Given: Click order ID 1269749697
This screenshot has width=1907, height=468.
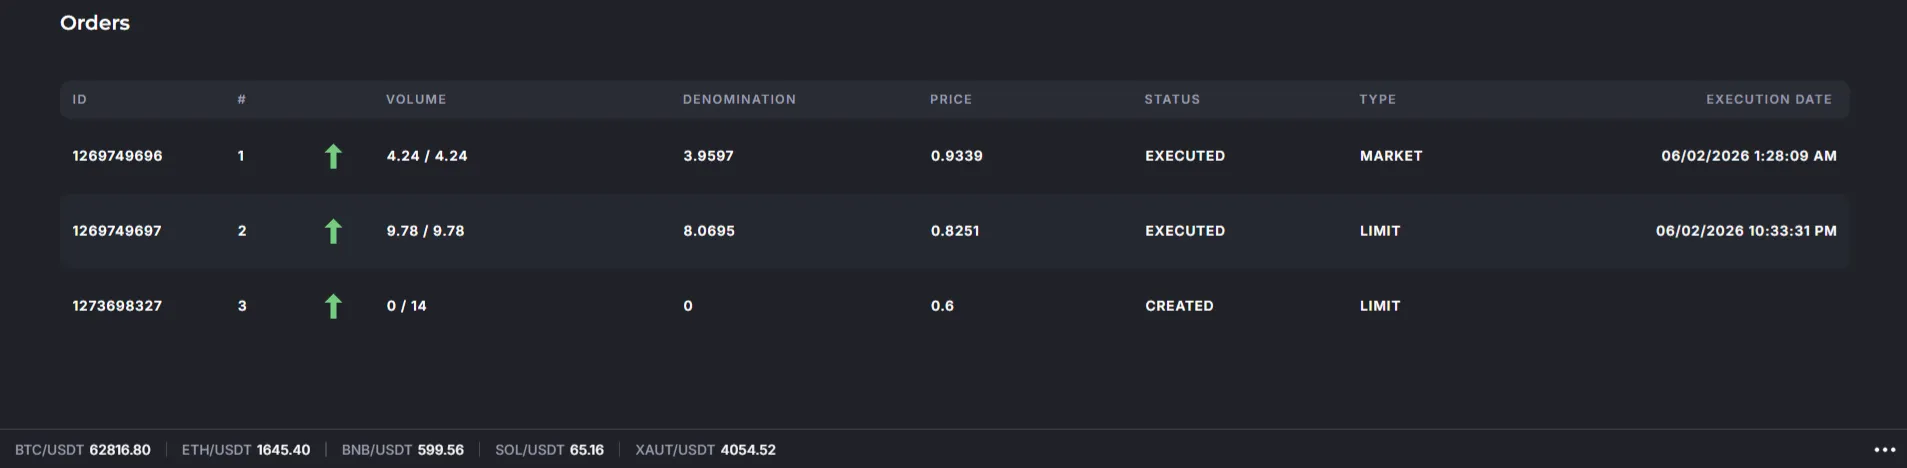Looking at the screenshot, I should [x=117, y=231].
